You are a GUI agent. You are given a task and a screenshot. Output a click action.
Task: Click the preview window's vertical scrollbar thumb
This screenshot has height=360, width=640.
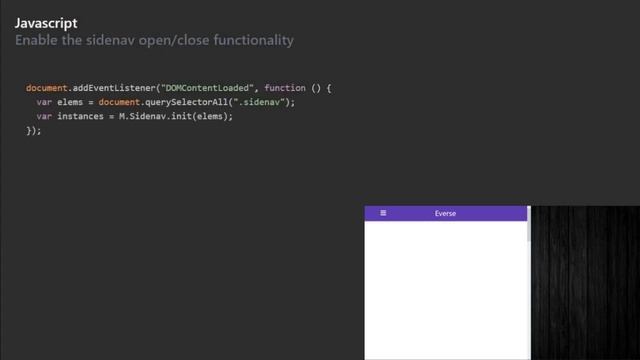[529, 224]
